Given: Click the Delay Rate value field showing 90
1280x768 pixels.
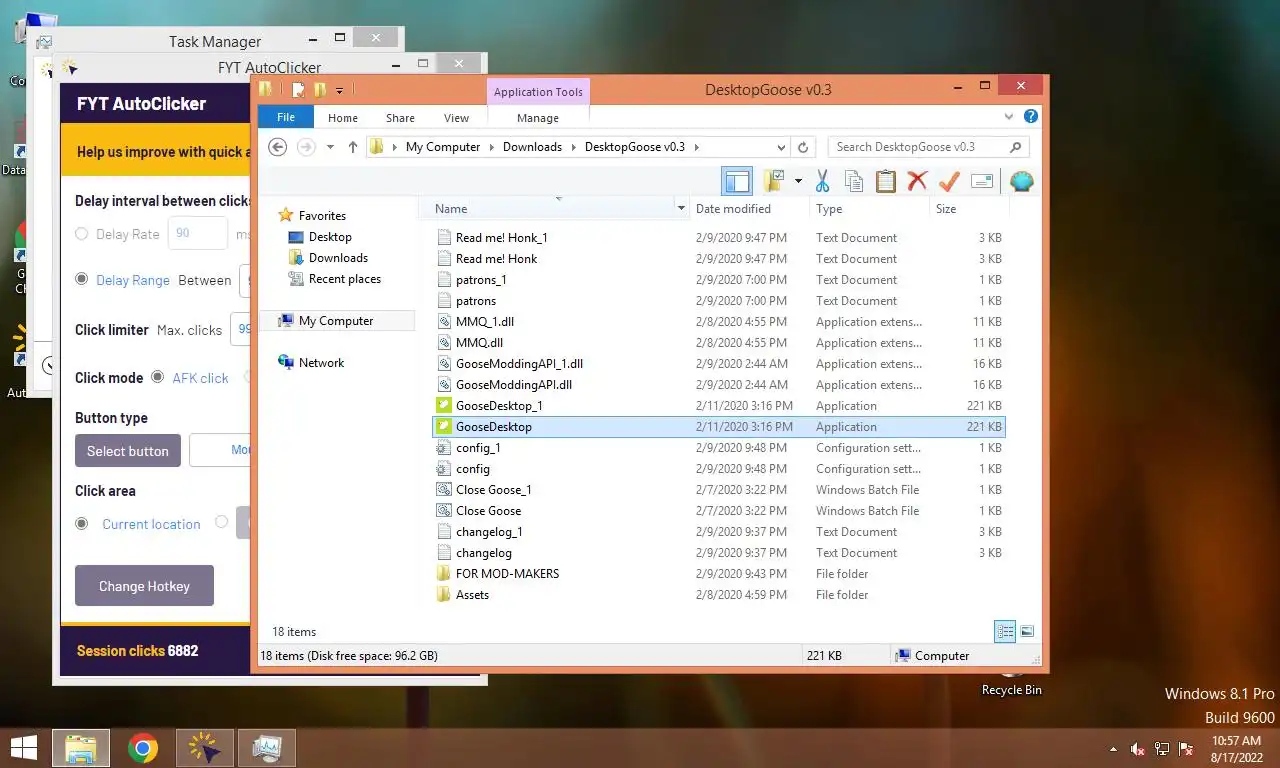Looking at the screenshot, I should tap(197, 233).
